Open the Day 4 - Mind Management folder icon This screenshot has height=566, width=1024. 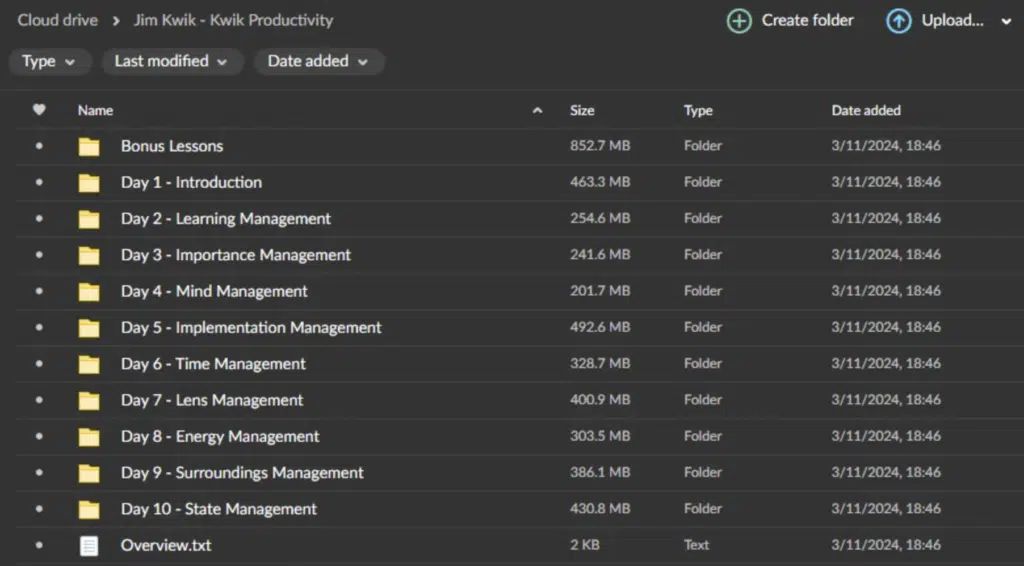coord(89,292)
